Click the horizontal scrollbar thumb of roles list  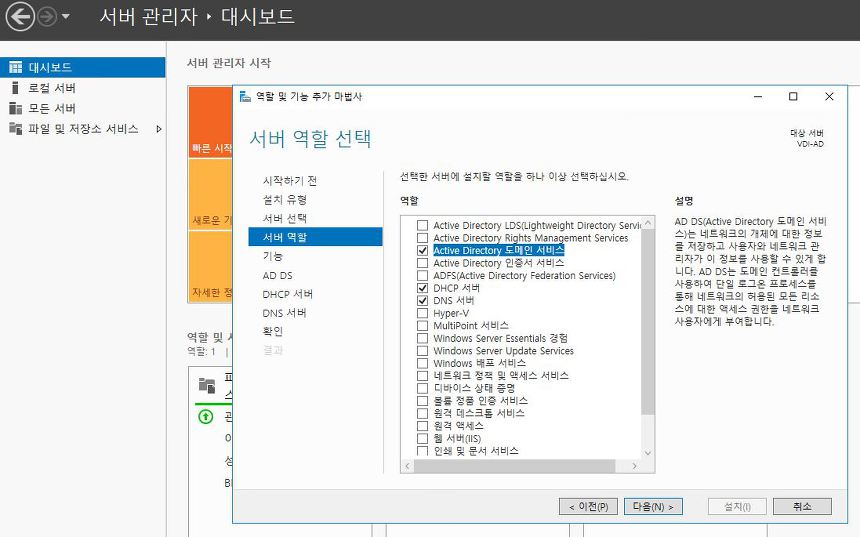[x=514, y=466]
